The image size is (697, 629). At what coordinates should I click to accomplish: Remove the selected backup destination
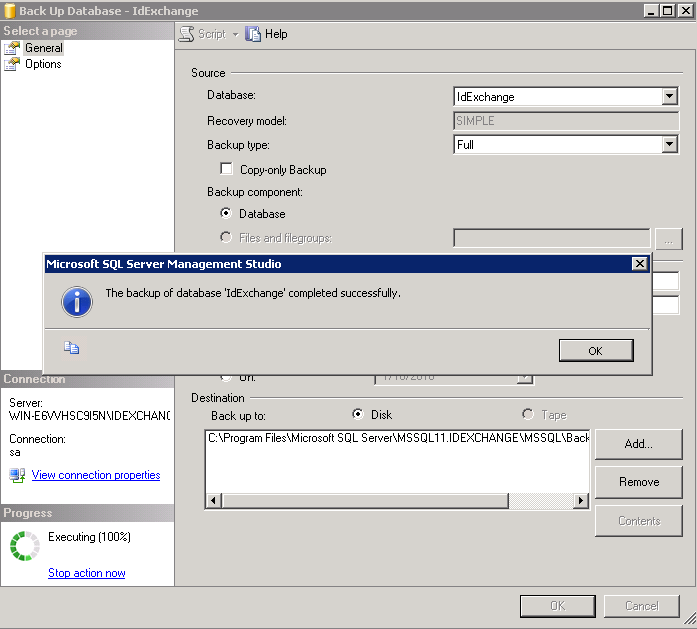(638, 482)
